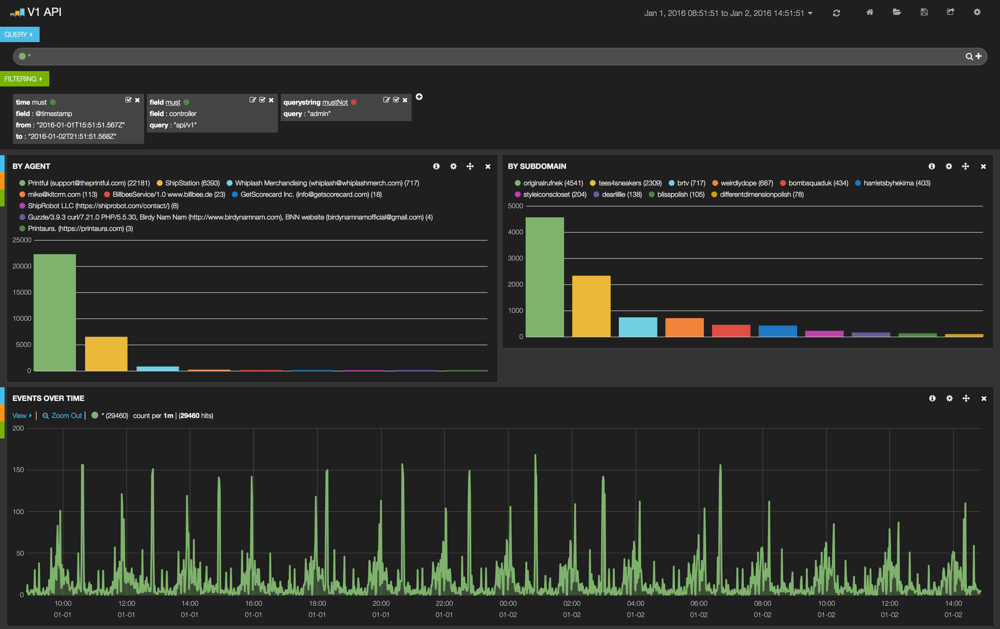Change the 'must' mode on field filter

[x=173, y=103]
